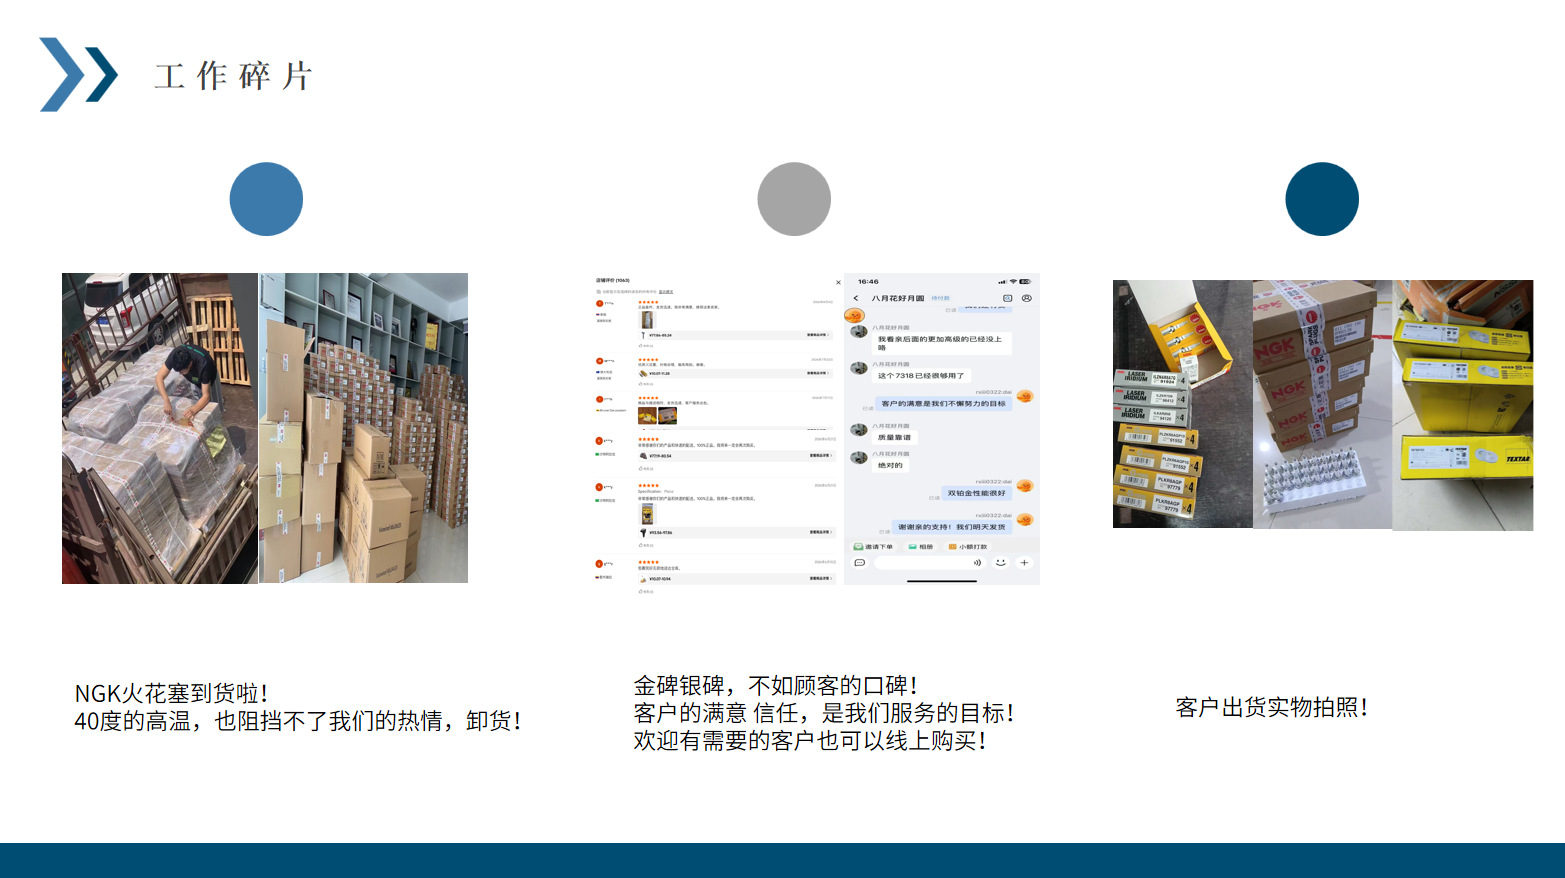
Task: Select the yellow TEXTAR boxes photo
Action: [x=1463, y=405]
